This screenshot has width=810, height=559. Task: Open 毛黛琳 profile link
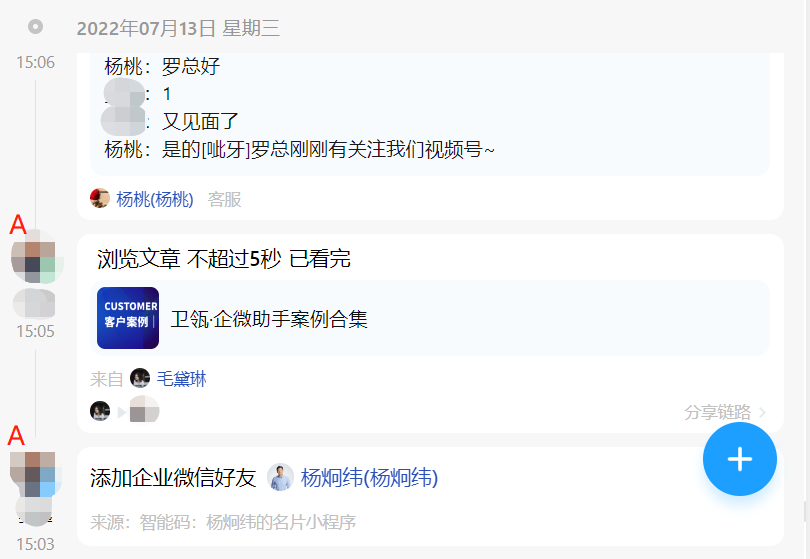(181, 379)
